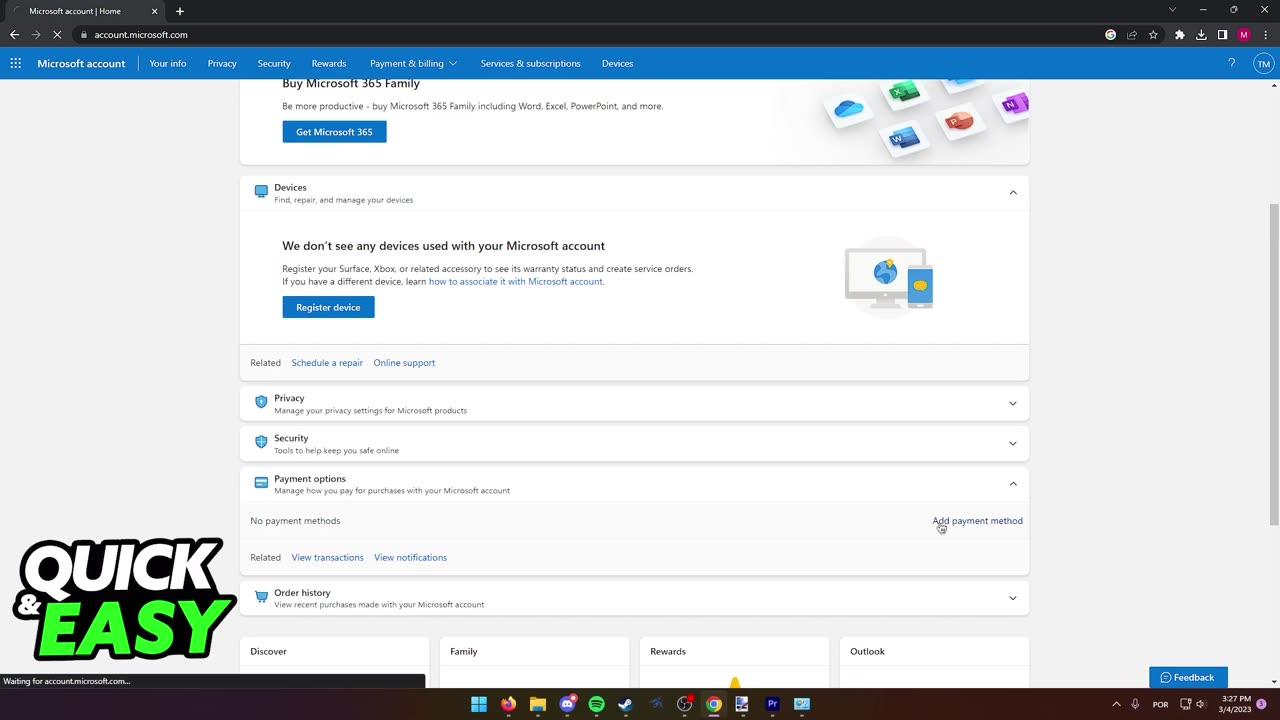This screenshot has width=1280, height=720.
Task: Open a new Chrome tab
Action: [180, 11]
